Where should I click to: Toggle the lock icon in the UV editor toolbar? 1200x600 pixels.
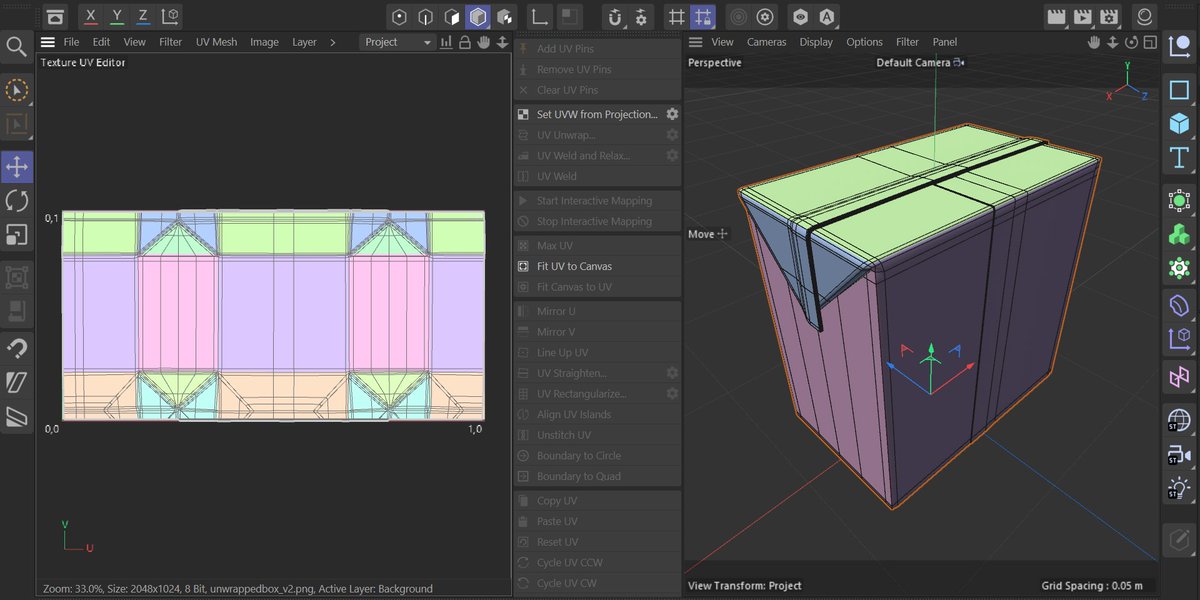[x=465, y=42]
